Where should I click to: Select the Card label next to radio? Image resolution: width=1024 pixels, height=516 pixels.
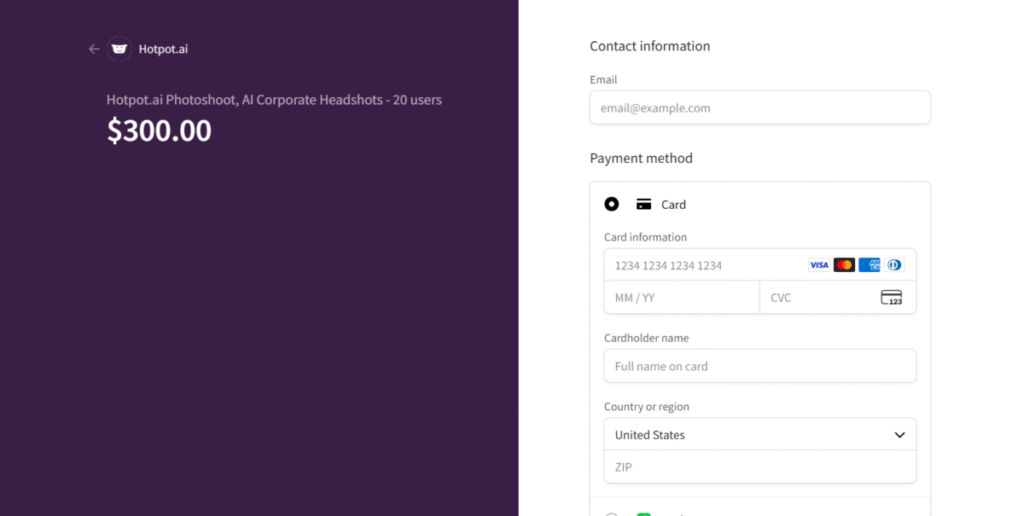(673, 205)
